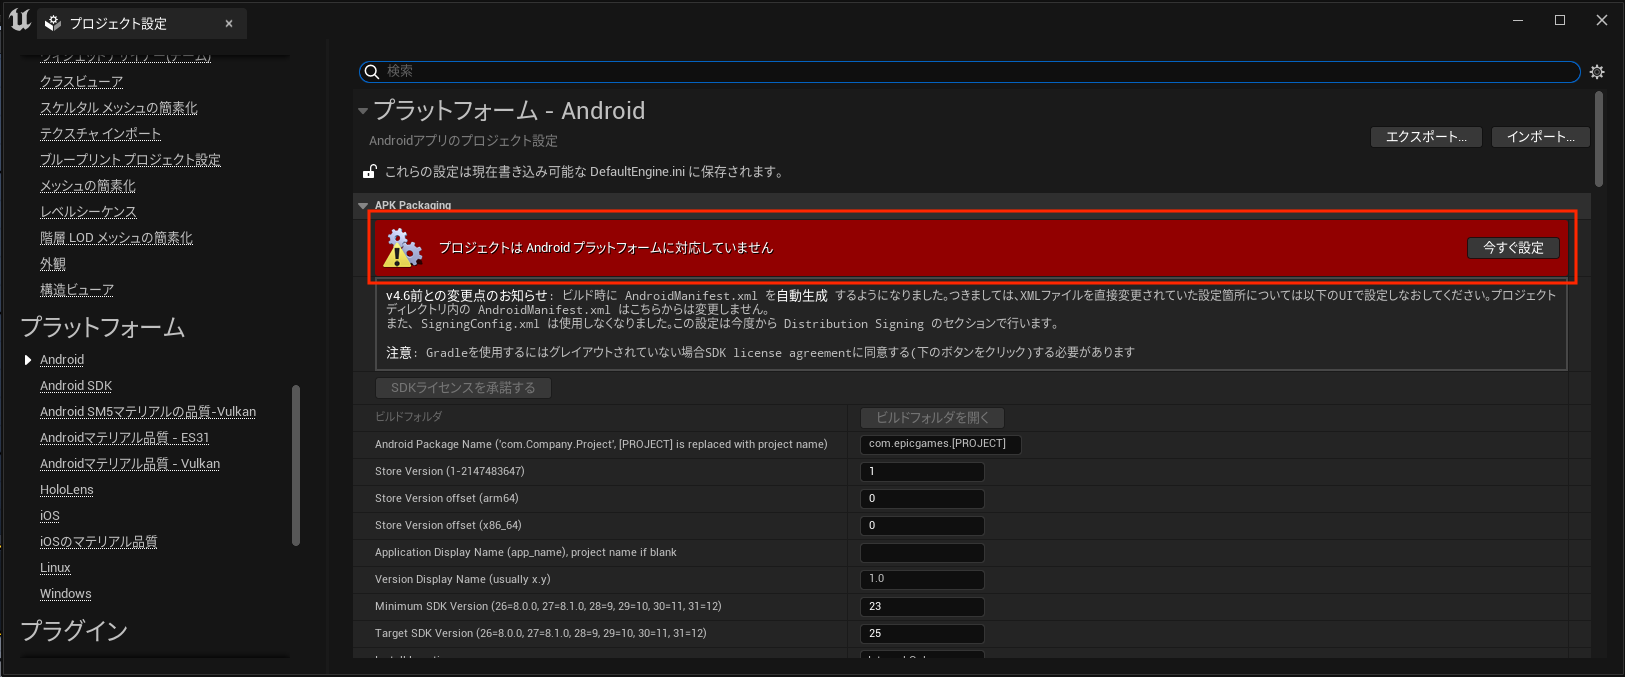Focus the 検索 search field
1625x677 pixels.
969,71
